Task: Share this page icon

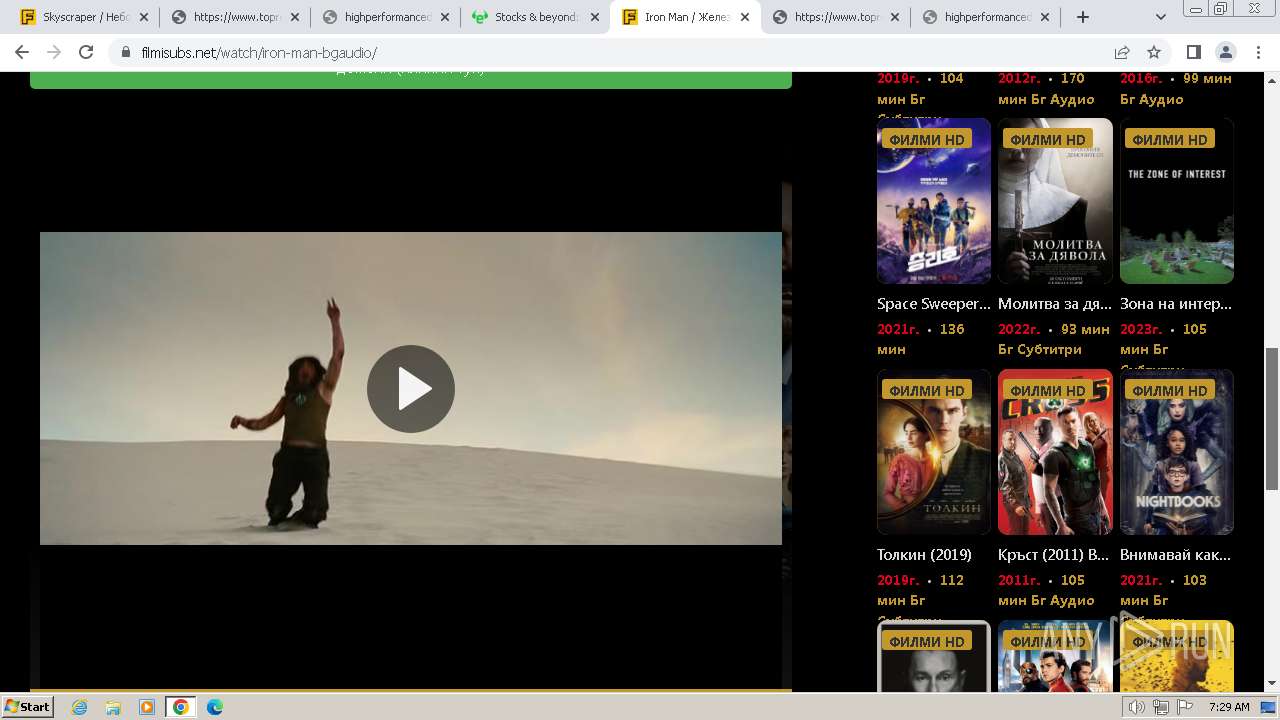Action: coord(1122,52)
